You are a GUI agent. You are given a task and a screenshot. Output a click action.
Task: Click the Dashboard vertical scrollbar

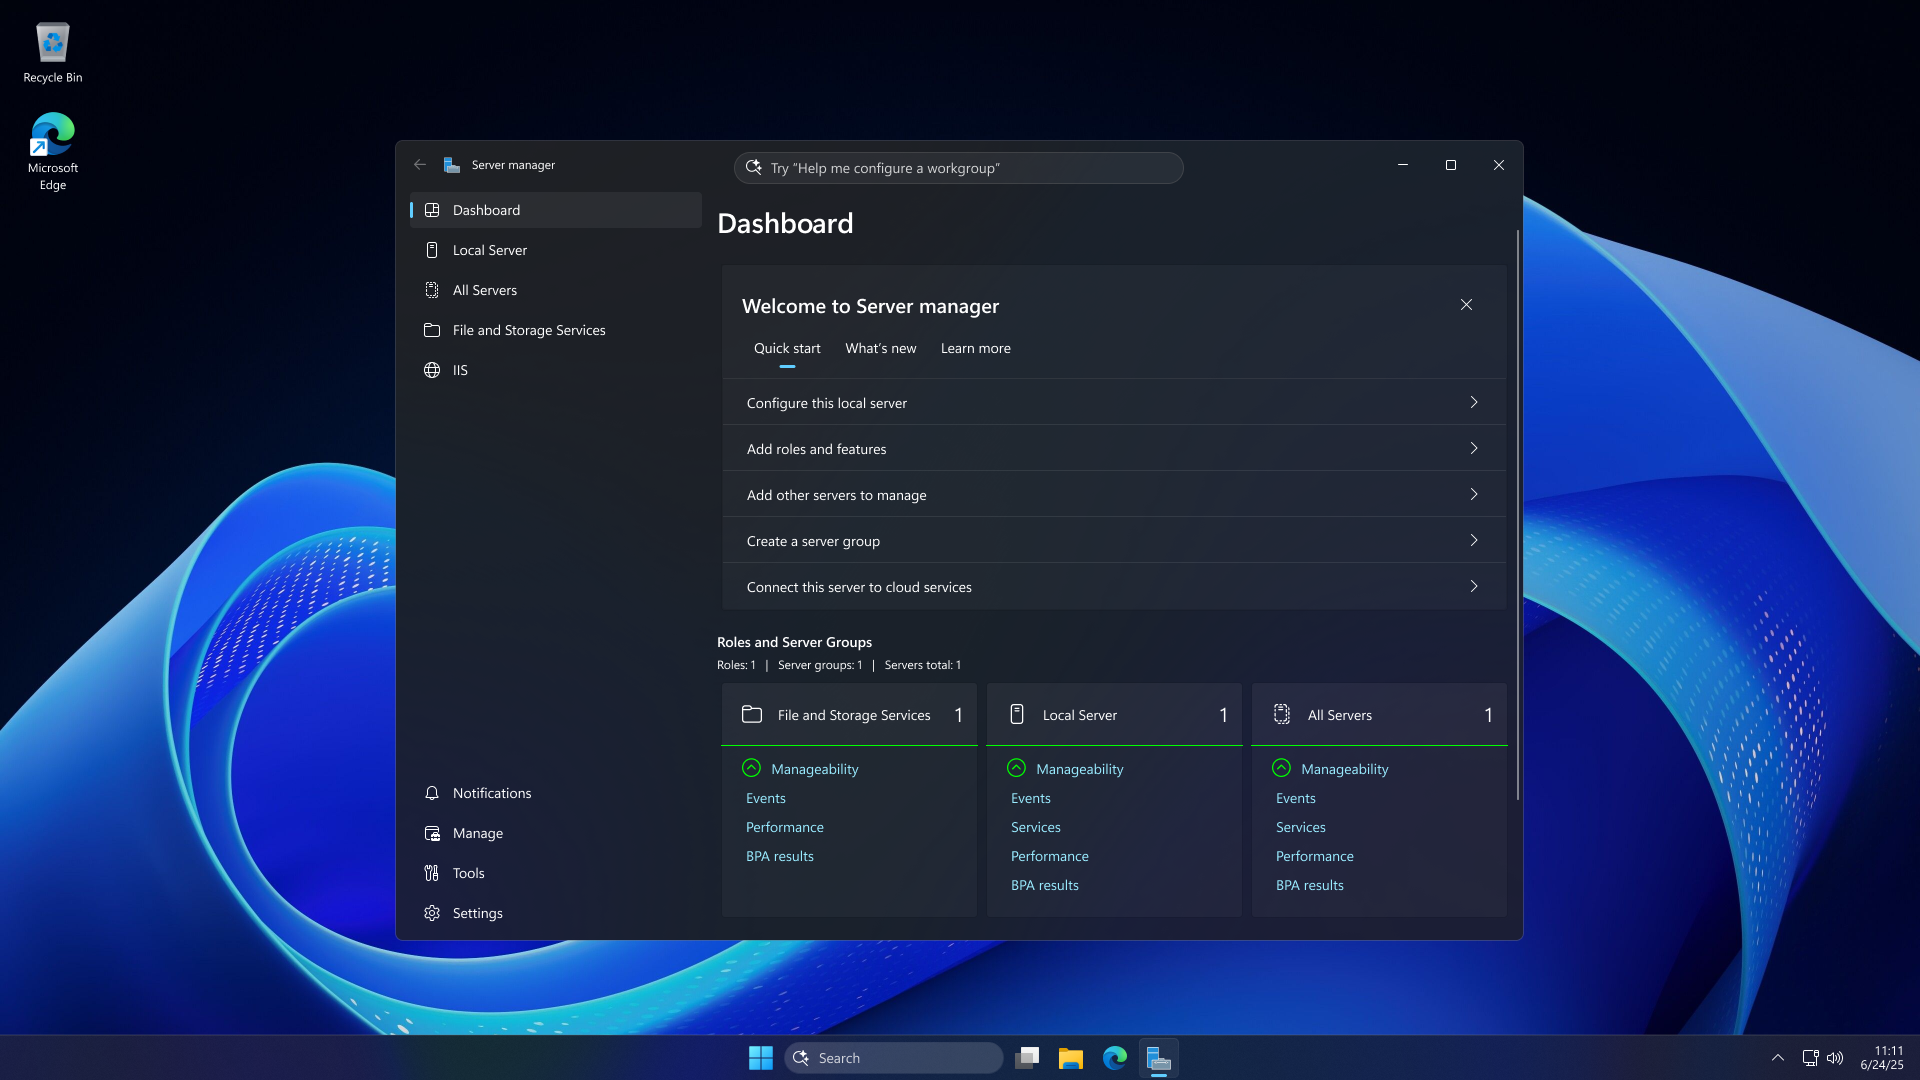1517,515
